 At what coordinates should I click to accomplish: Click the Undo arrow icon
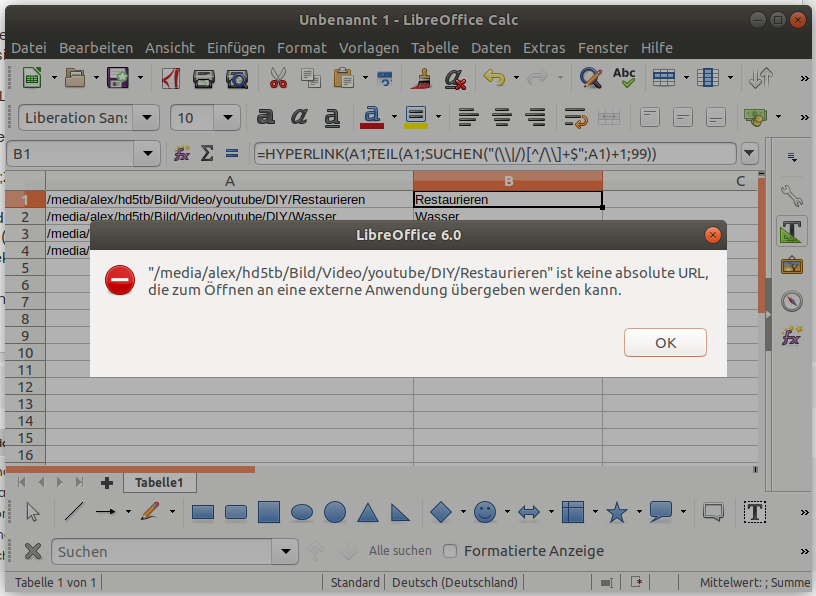pos(494,78)
